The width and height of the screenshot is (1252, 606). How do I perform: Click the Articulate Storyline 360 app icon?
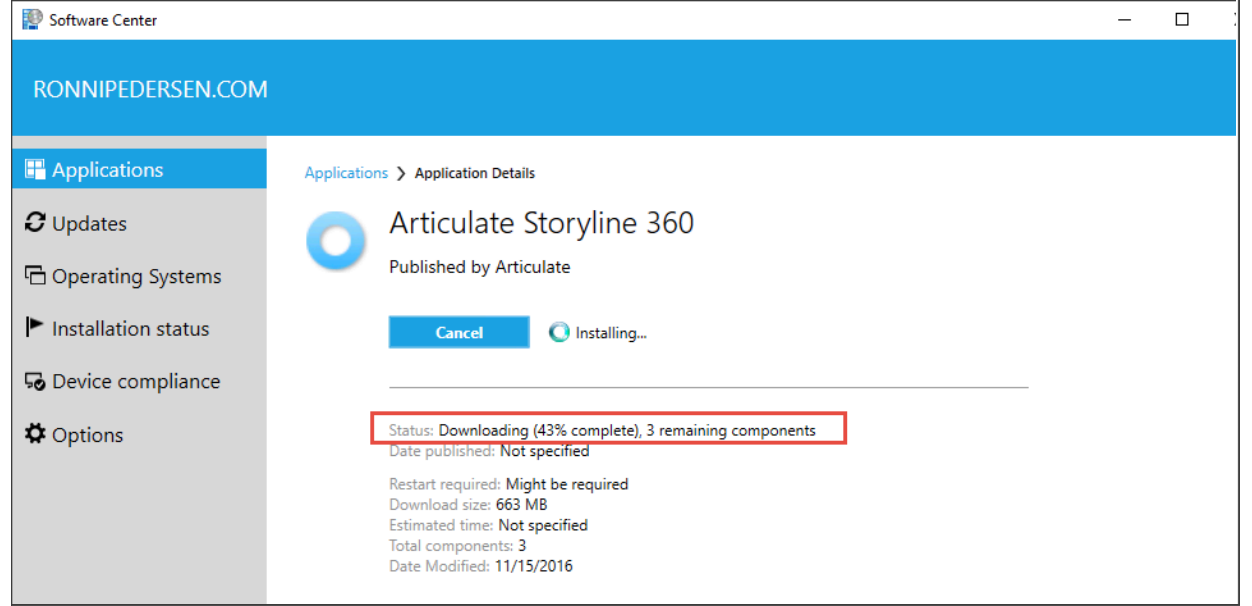(x=336, y=241)
